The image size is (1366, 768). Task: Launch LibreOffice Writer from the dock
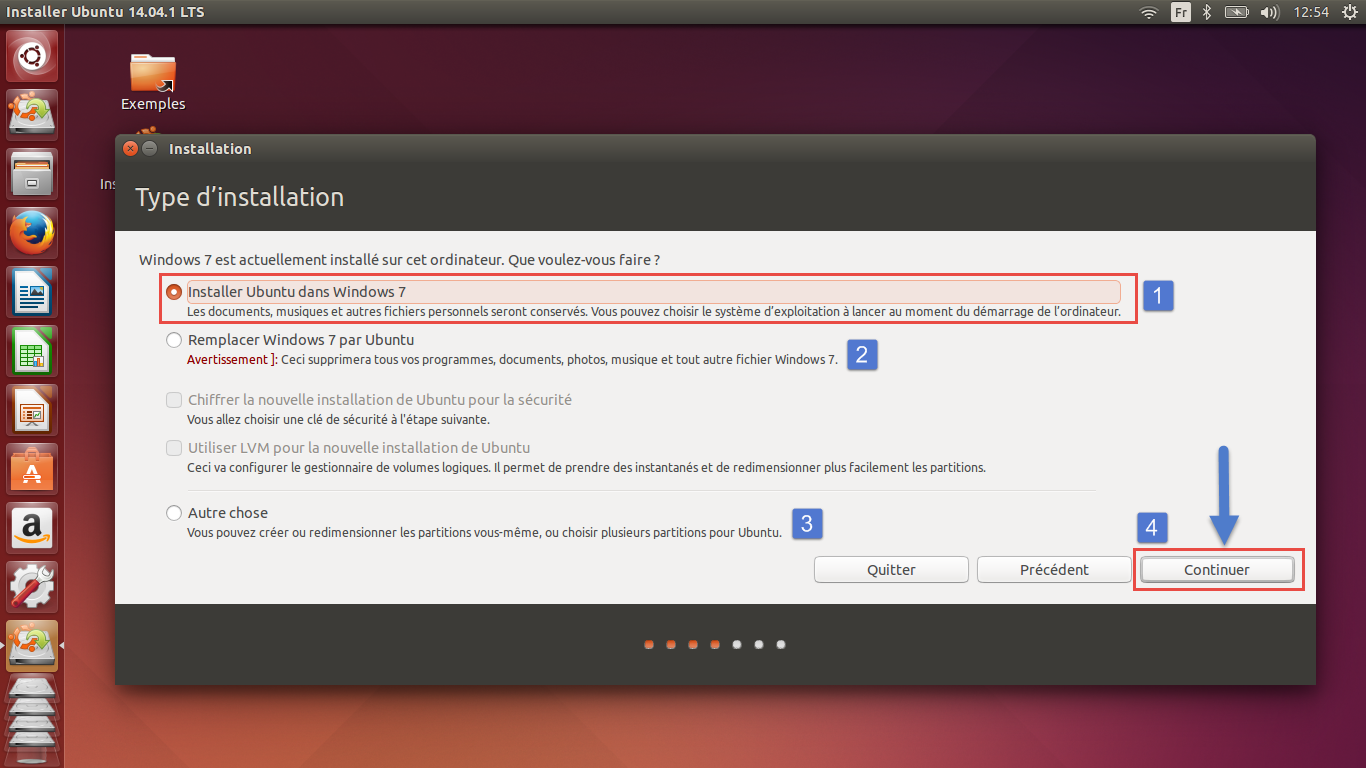pos(33,293)
